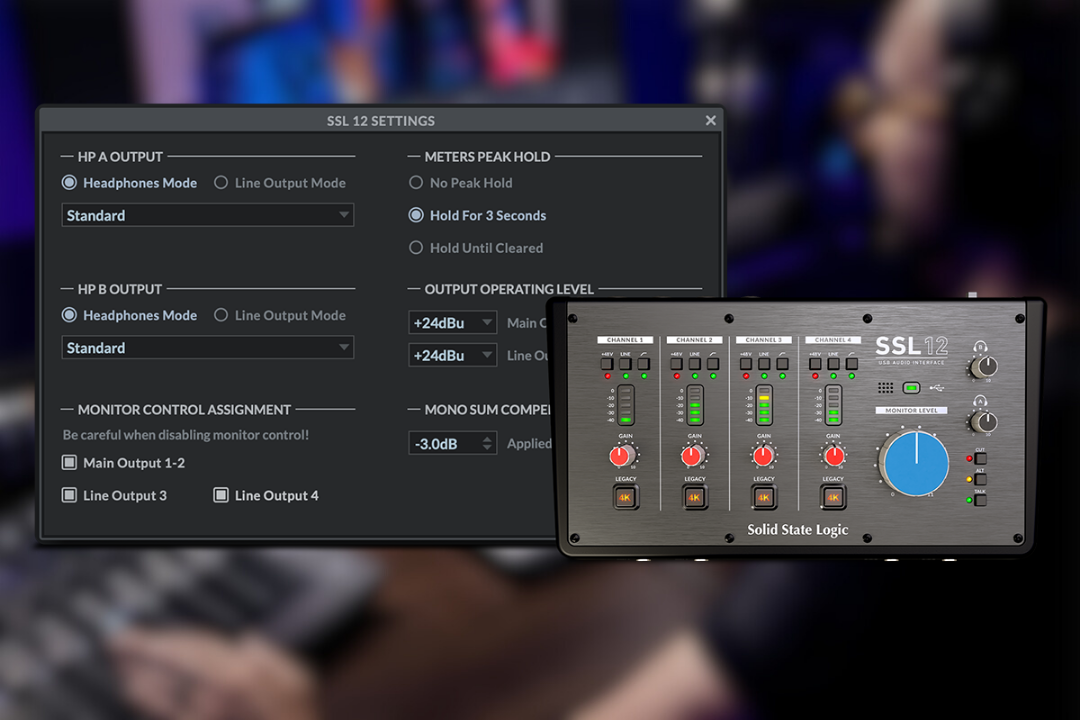This screenshot has height=720, width=1080.
Task: Toggle the +48V button on Channel 1
Action: (606, 364)
